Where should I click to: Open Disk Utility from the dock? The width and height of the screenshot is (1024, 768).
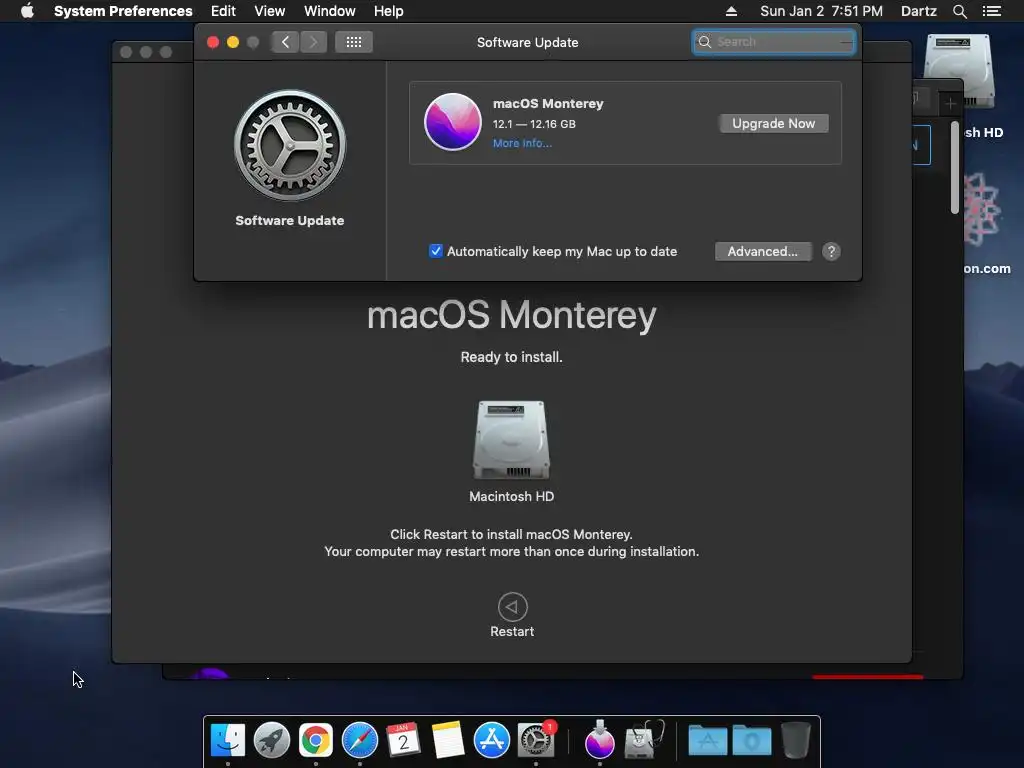(643, 740)
